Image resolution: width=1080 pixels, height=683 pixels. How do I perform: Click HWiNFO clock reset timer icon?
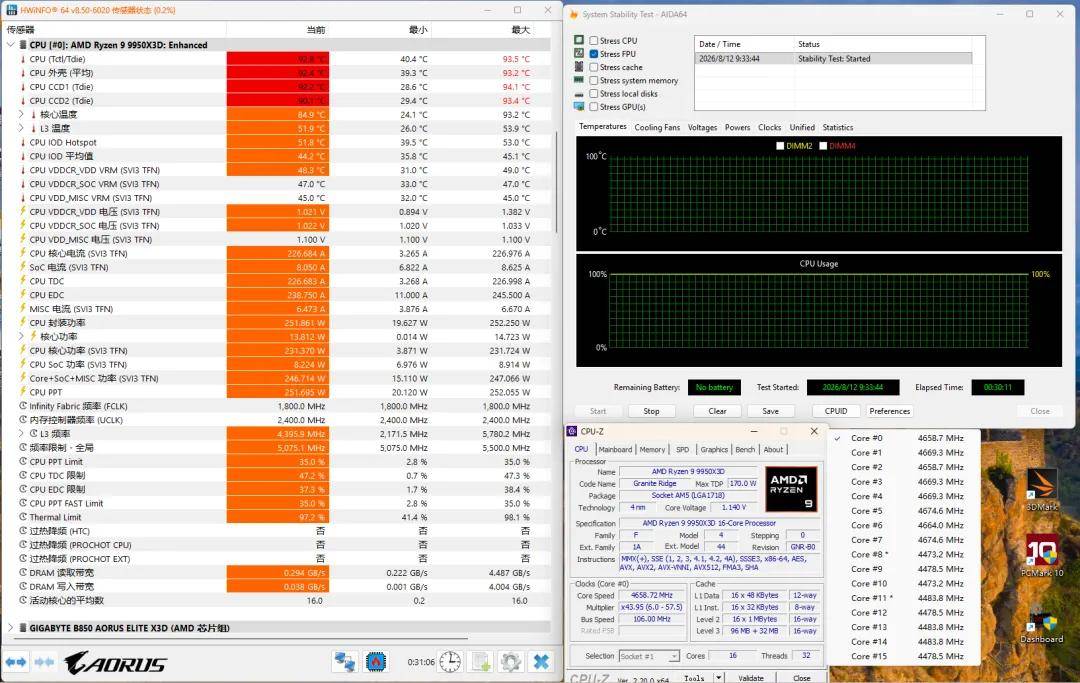450,662
